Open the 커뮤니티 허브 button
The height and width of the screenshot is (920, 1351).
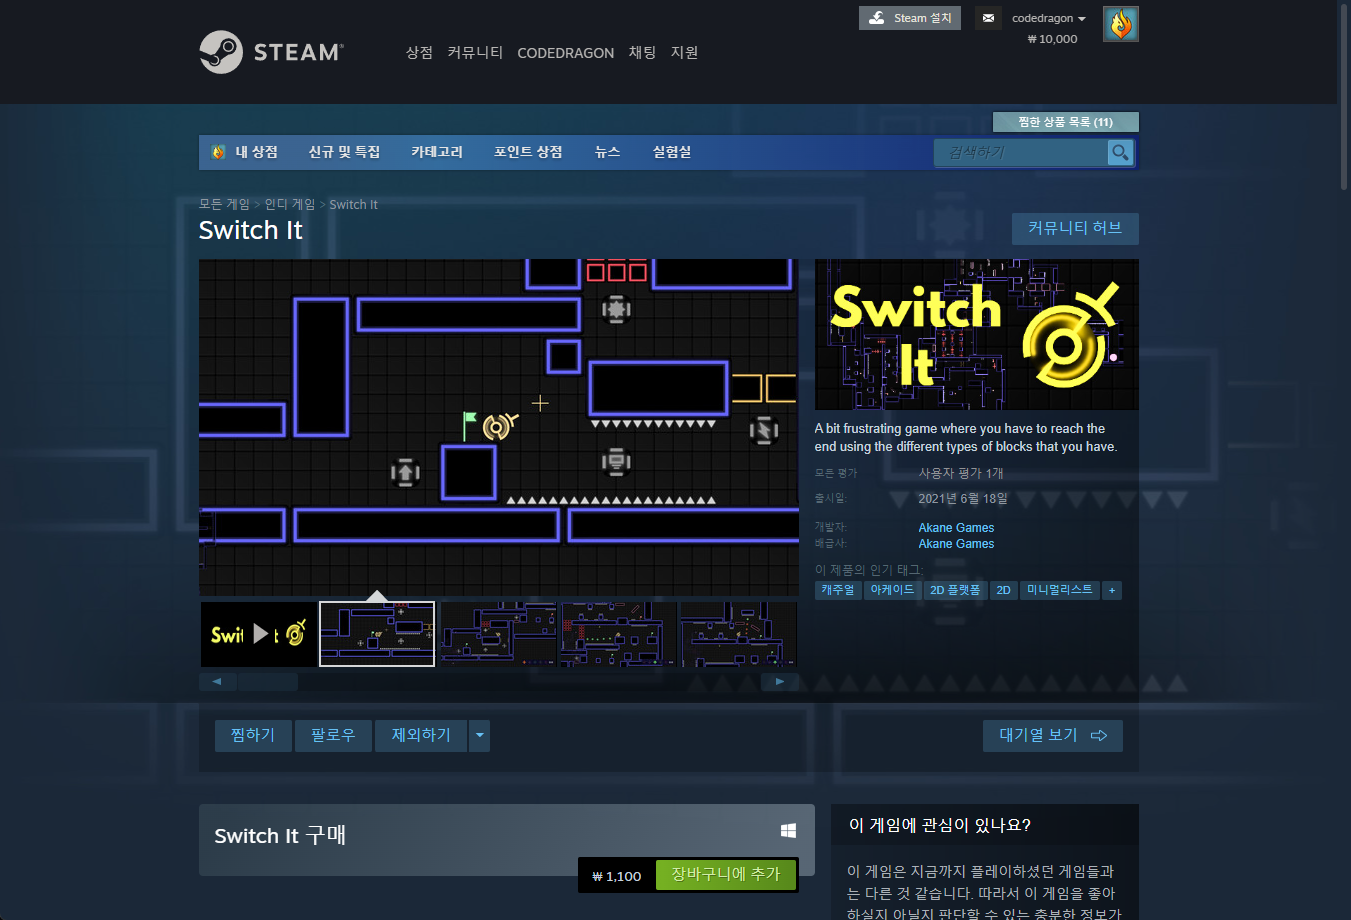pyautogui.click(x=1075, y=228)
